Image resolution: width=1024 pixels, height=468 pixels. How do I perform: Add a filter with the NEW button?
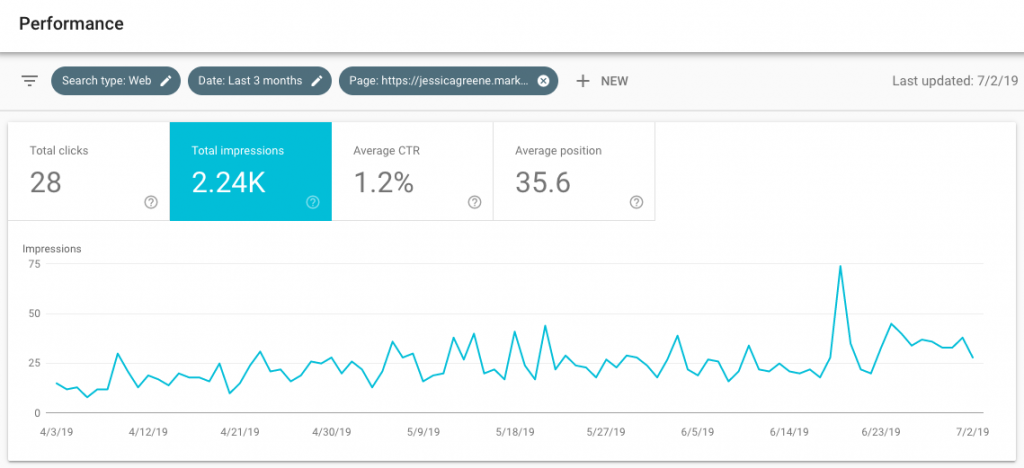click(x=602, y=81)
